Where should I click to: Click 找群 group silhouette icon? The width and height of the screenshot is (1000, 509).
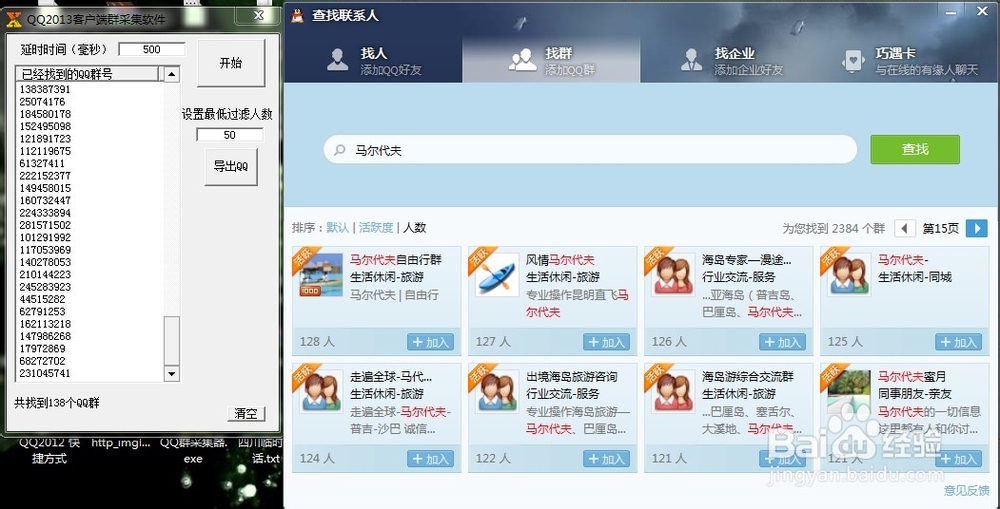522,60
